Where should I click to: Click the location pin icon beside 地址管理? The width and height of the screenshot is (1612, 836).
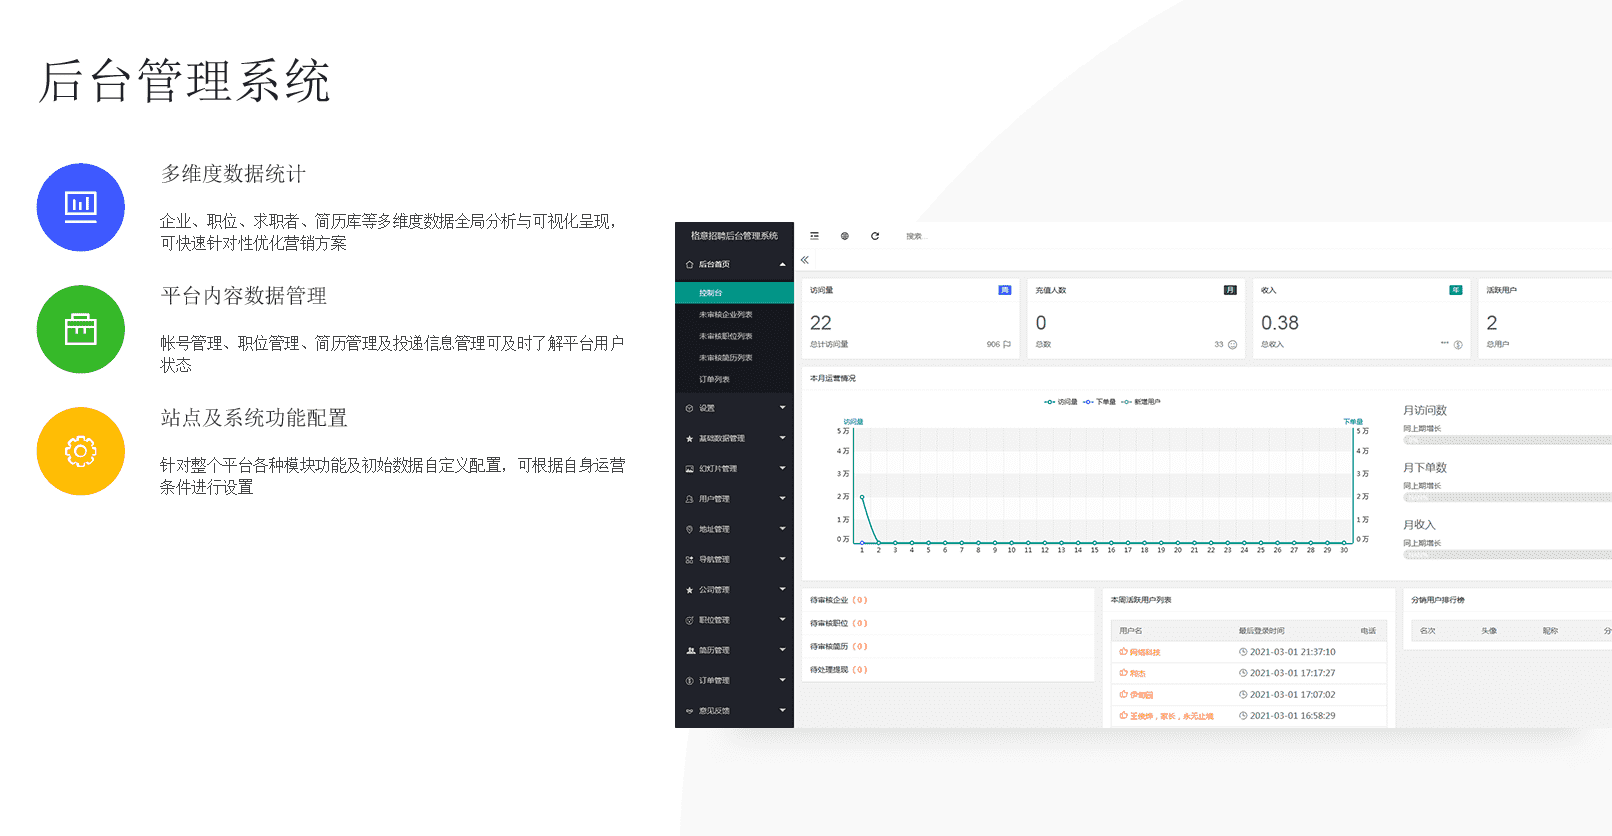690,529
